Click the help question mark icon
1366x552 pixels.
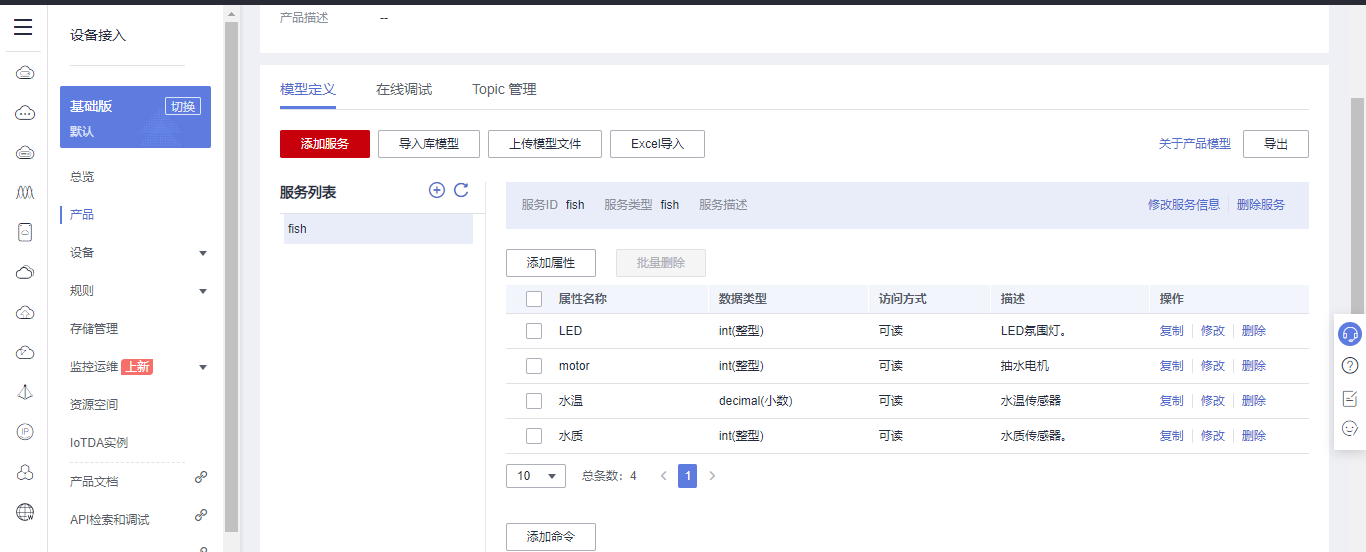tap(1349, 366)
